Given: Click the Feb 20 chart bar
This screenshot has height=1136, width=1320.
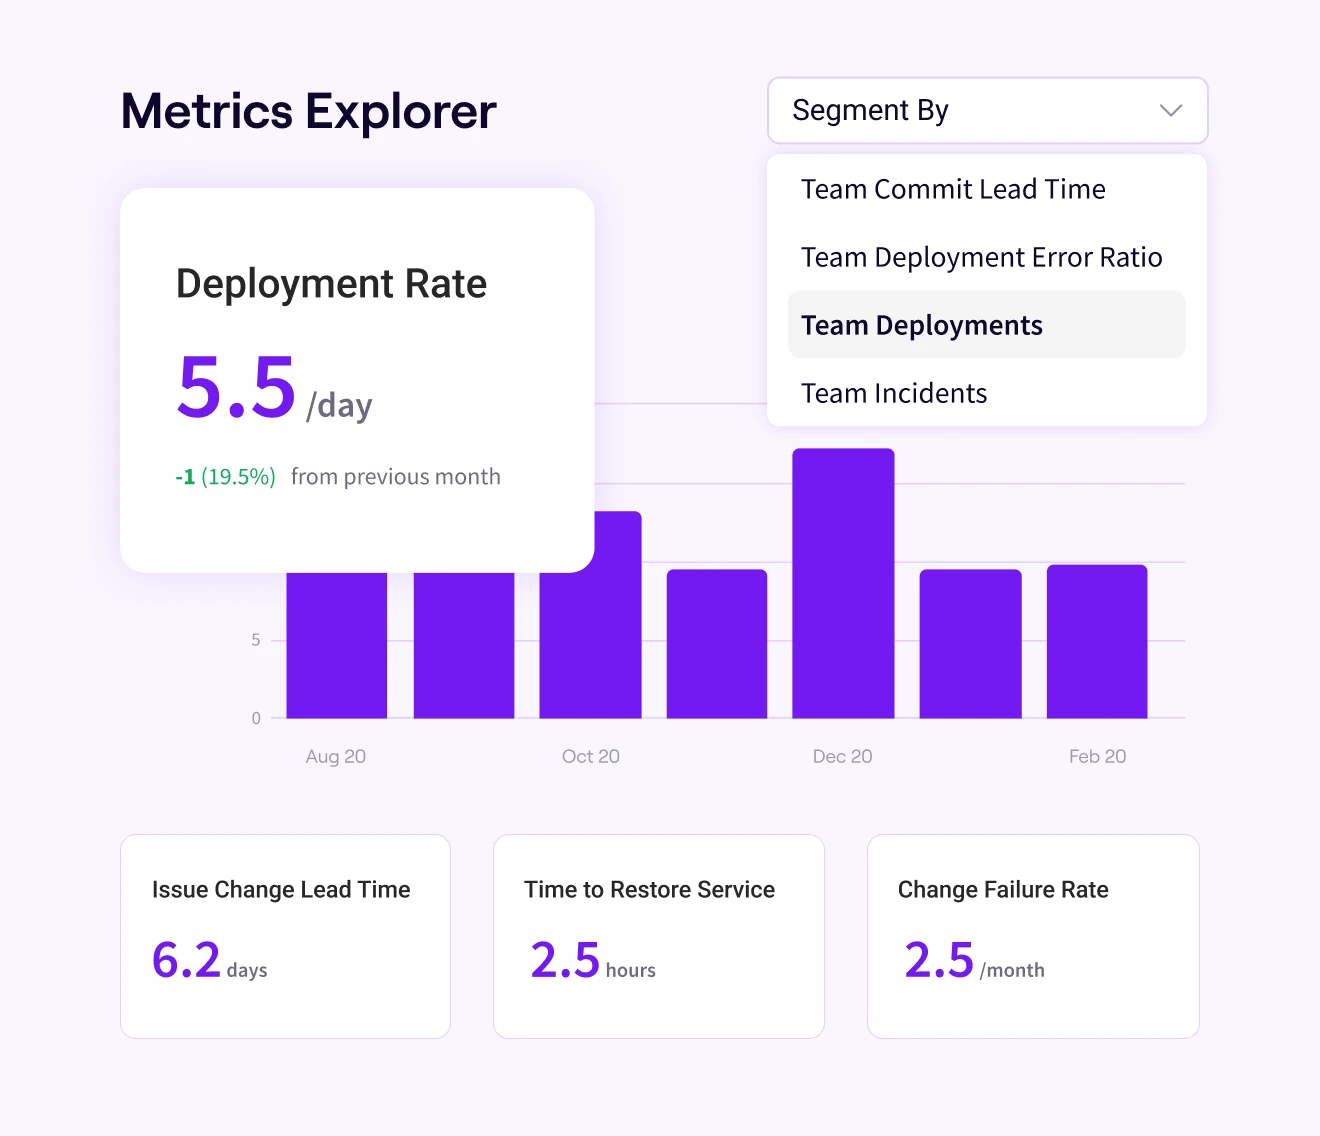Looking at the screenshot, I should tap(1096, 641).
